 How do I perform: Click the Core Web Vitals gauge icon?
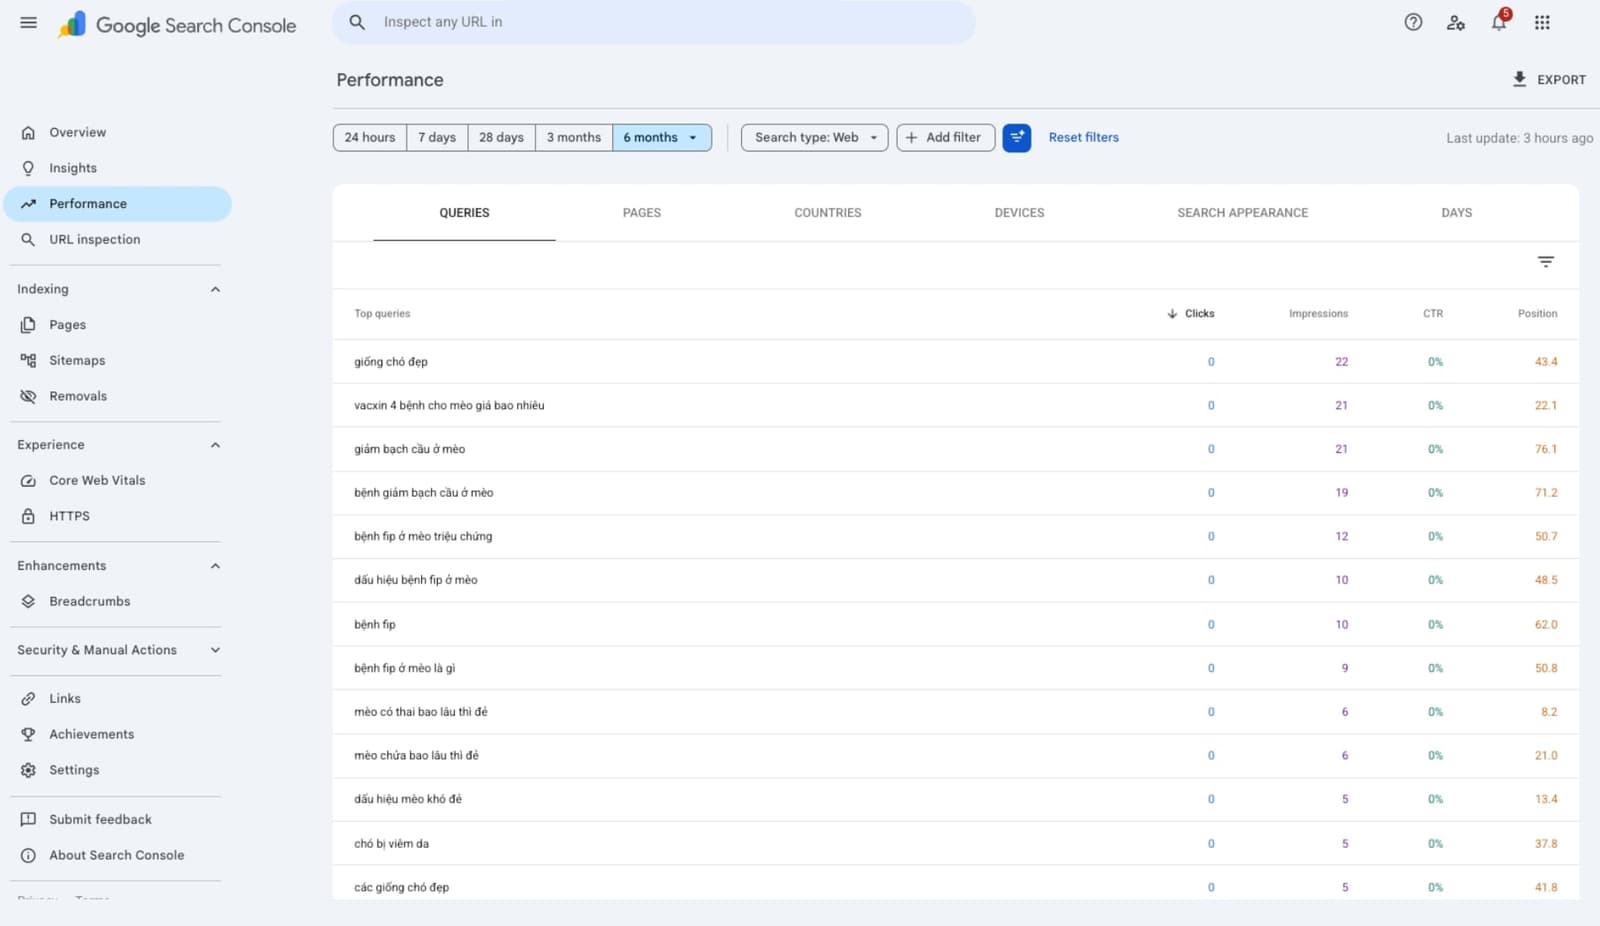point(28,481)
